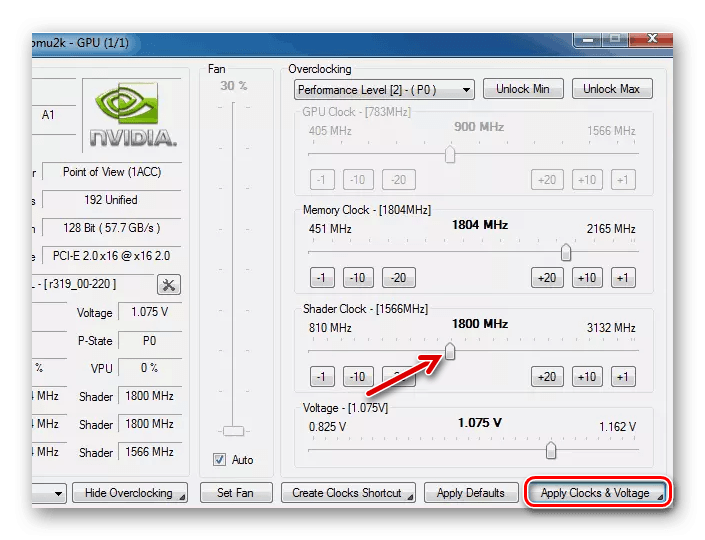Screen dimensions: 705x540
Task: Click the Shader Clock slider handle
Action: click(x=450, y=351)
